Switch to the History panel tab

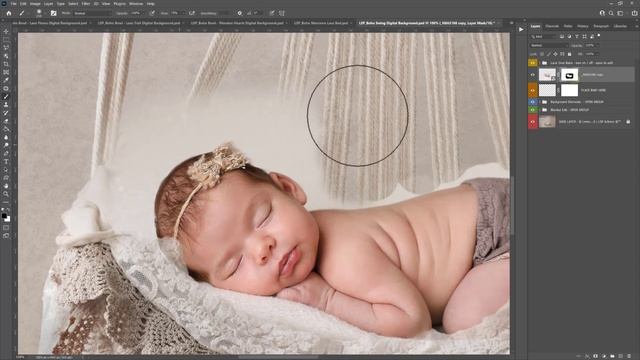pos(583,26)
